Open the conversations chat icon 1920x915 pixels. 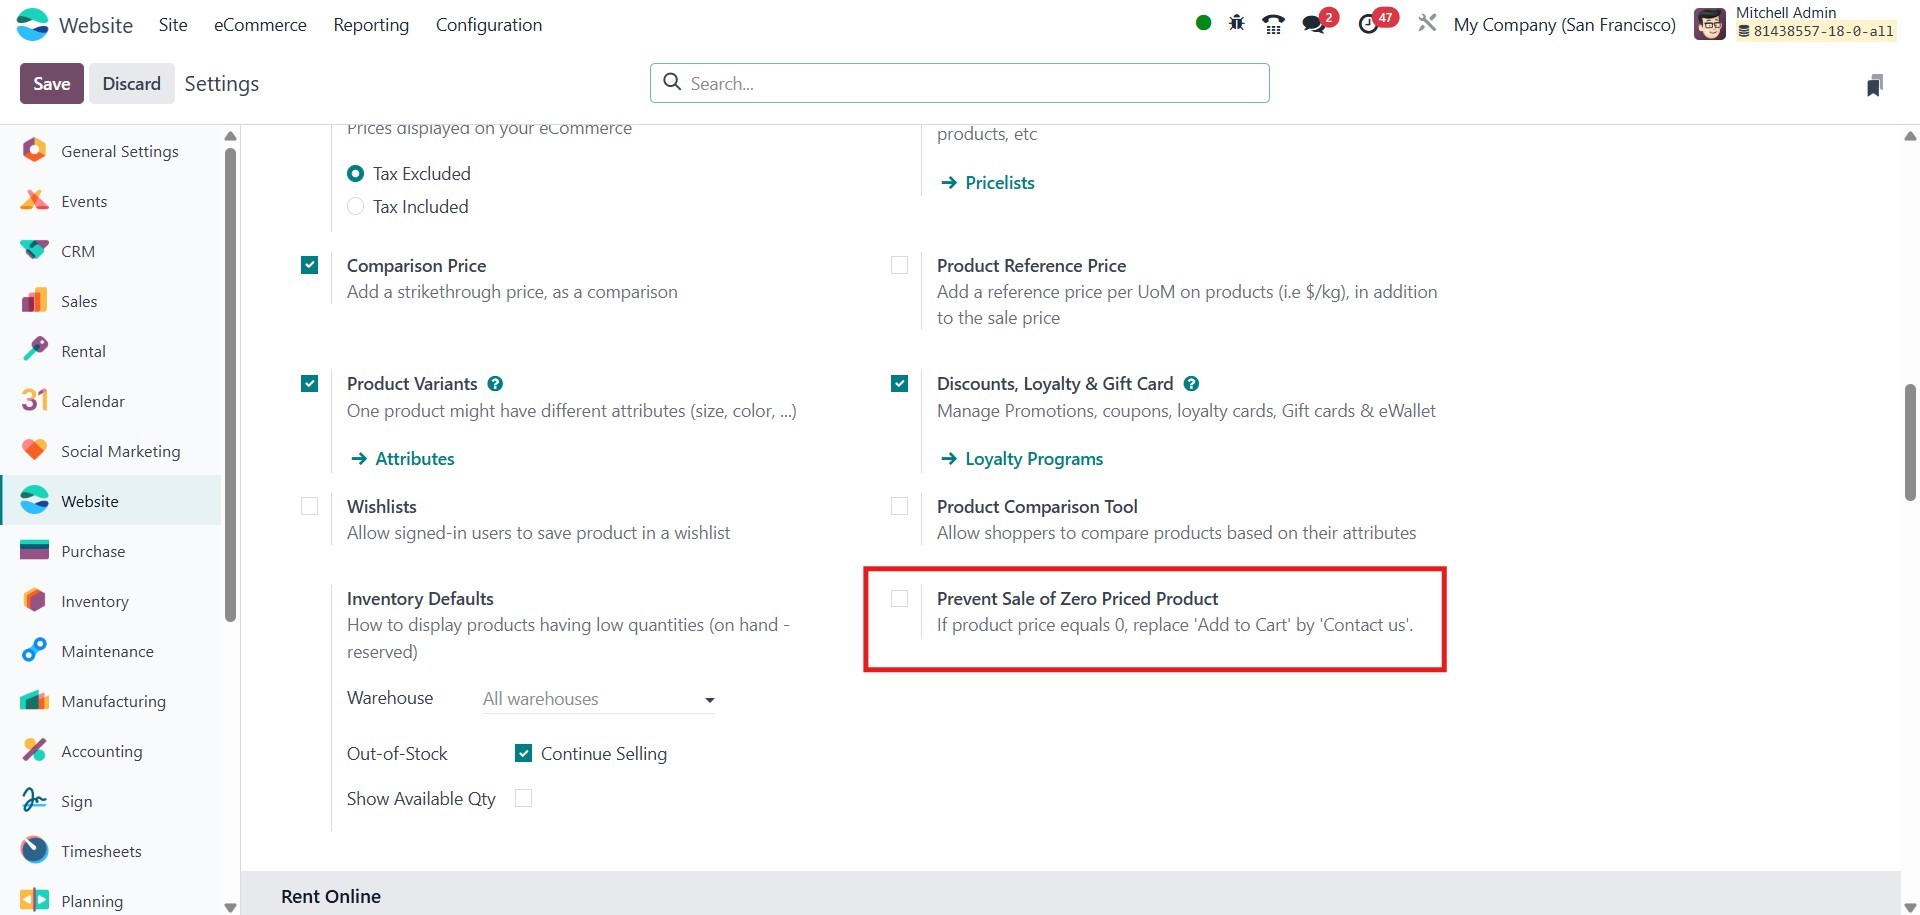tap(1314, 24)
